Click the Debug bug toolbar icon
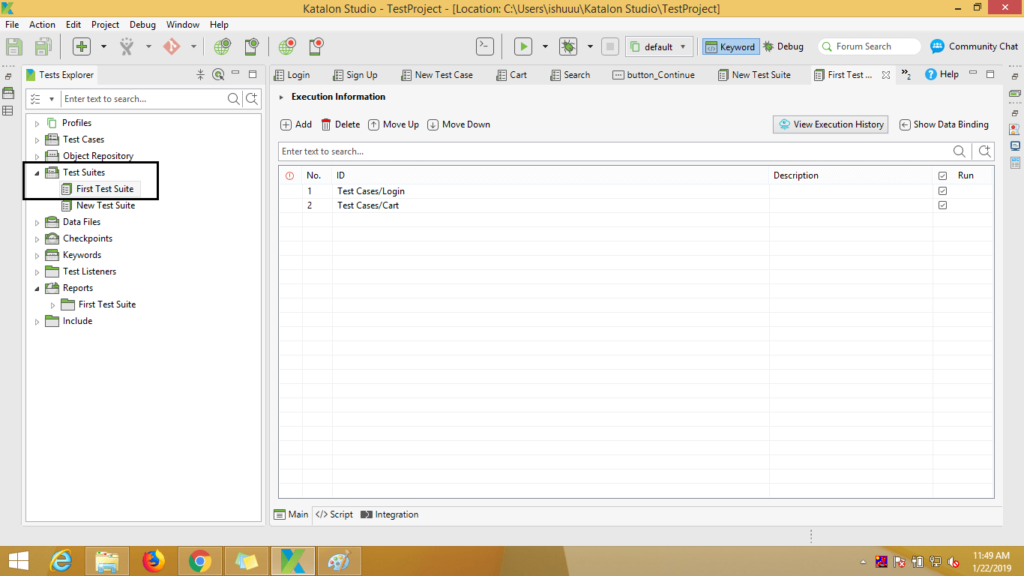 click(x=568, y=46)
